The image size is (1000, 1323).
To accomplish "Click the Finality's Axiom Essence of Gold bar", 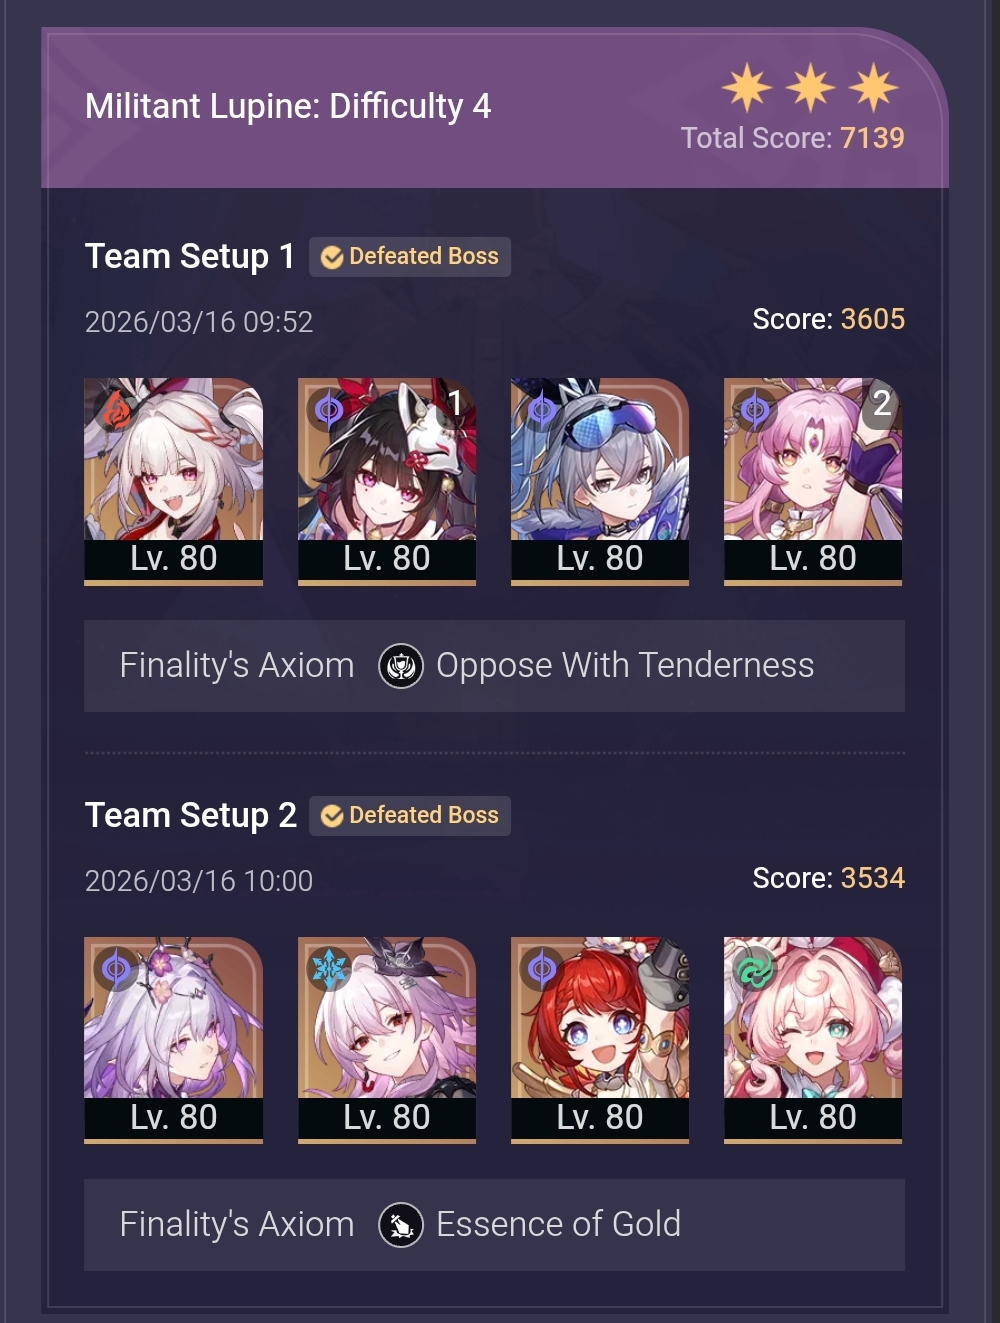I will pyautogui.click(x=494, y=1225).
